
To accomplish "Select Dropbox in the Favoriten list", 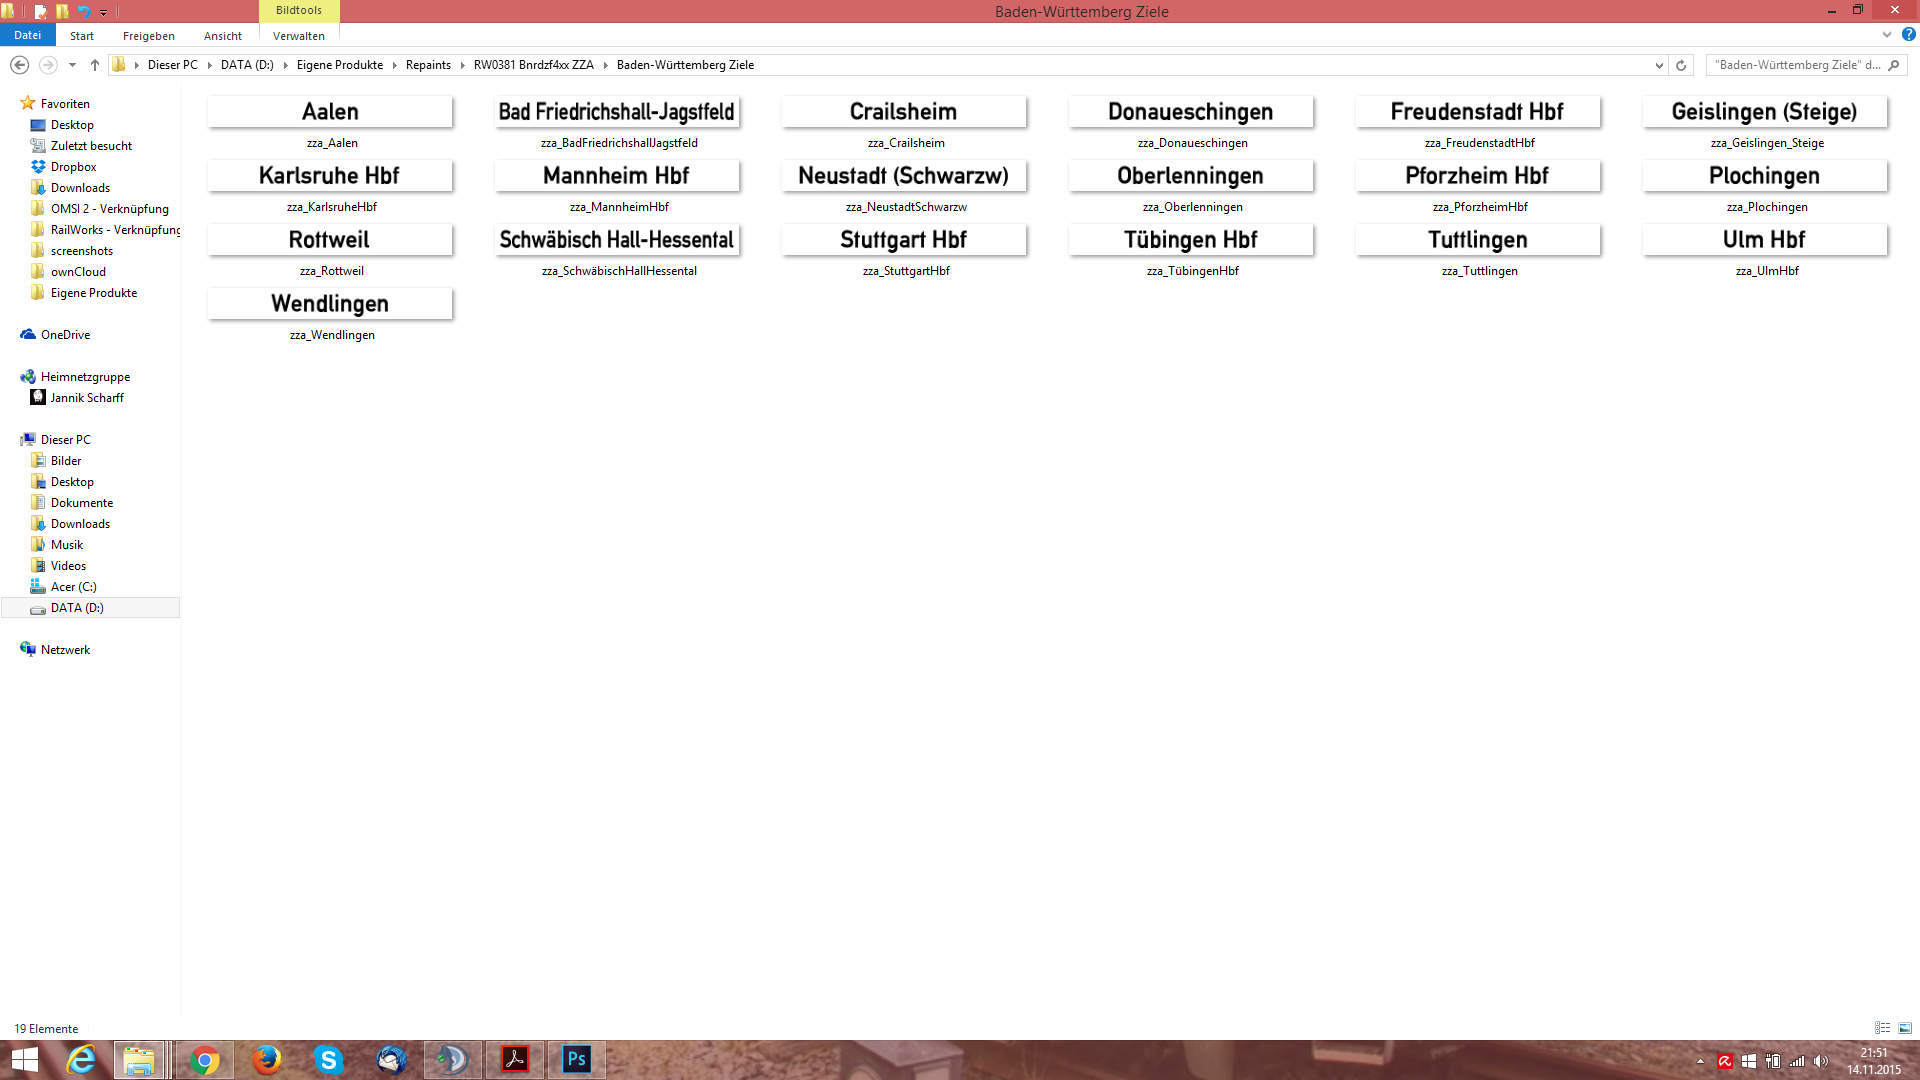I will click(x=73, y=167).
